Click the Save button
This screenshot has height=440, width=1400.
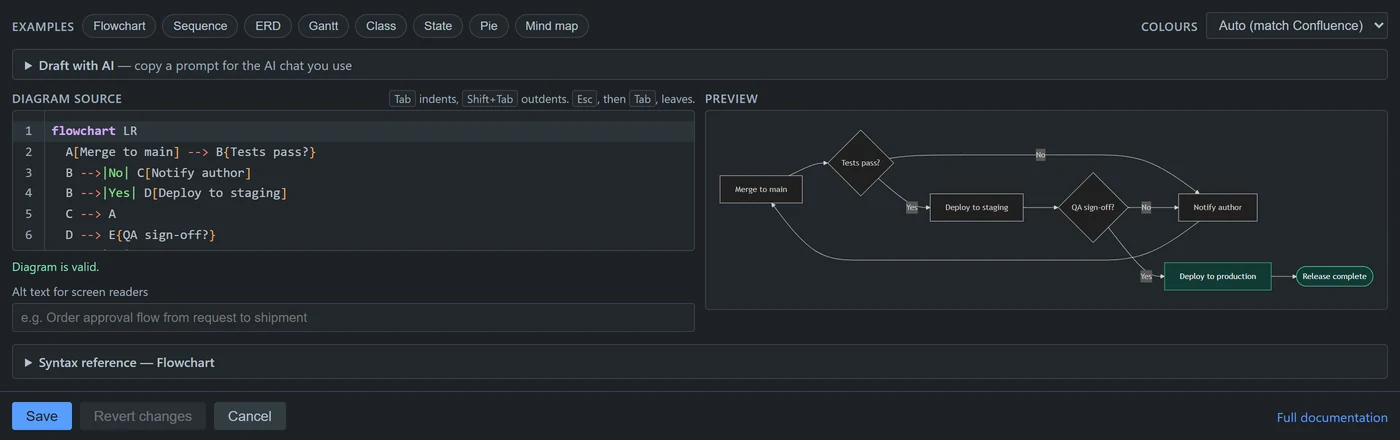42,416
